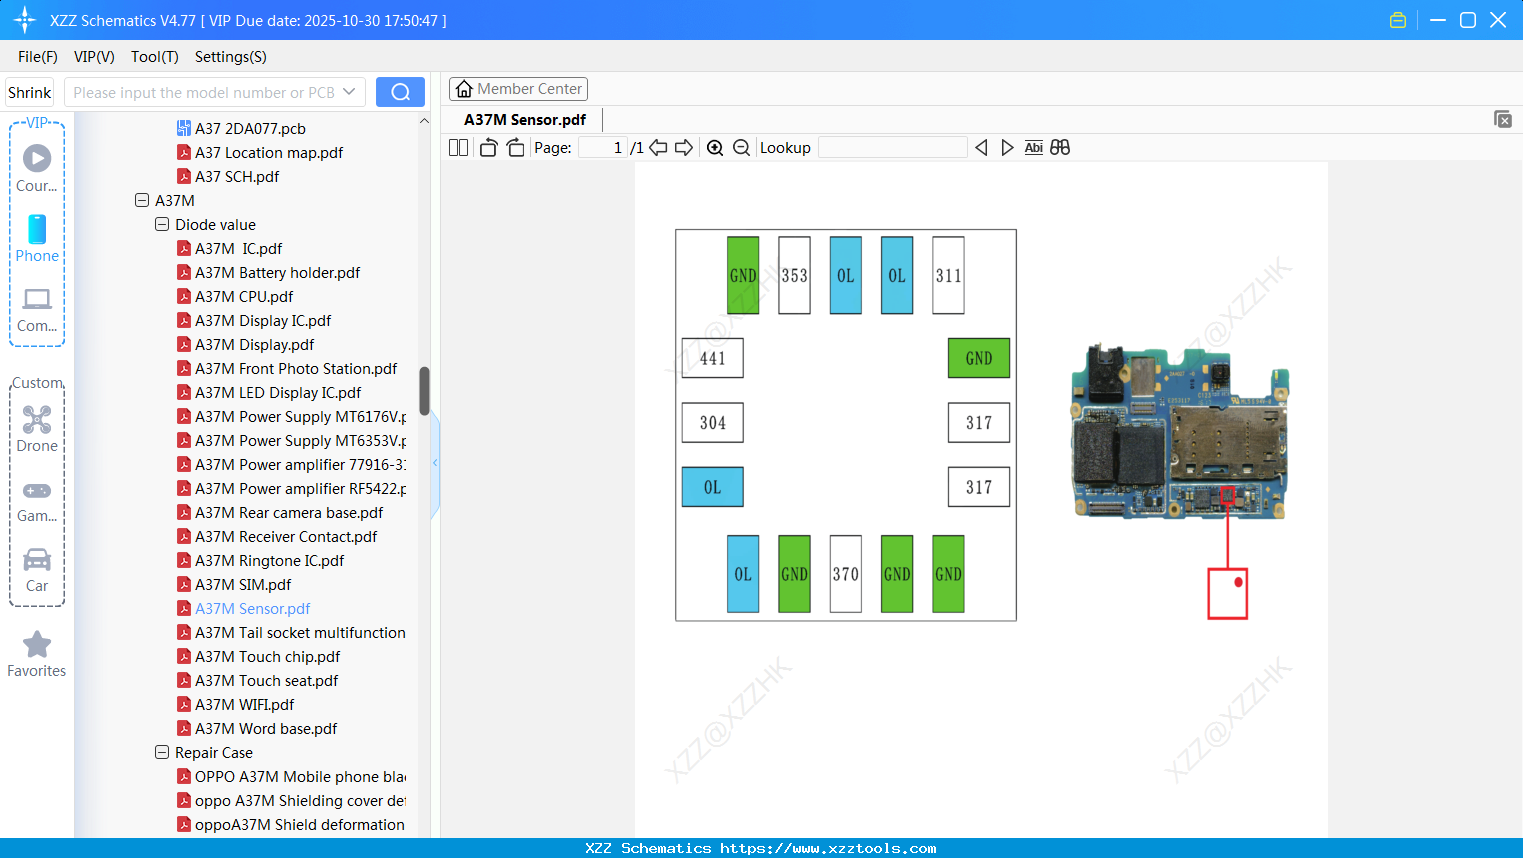Collapse the left panel with the splitter arrow
Image resolution: width=1523 pixels, height=858 pixels.
(x=435, y=463)
